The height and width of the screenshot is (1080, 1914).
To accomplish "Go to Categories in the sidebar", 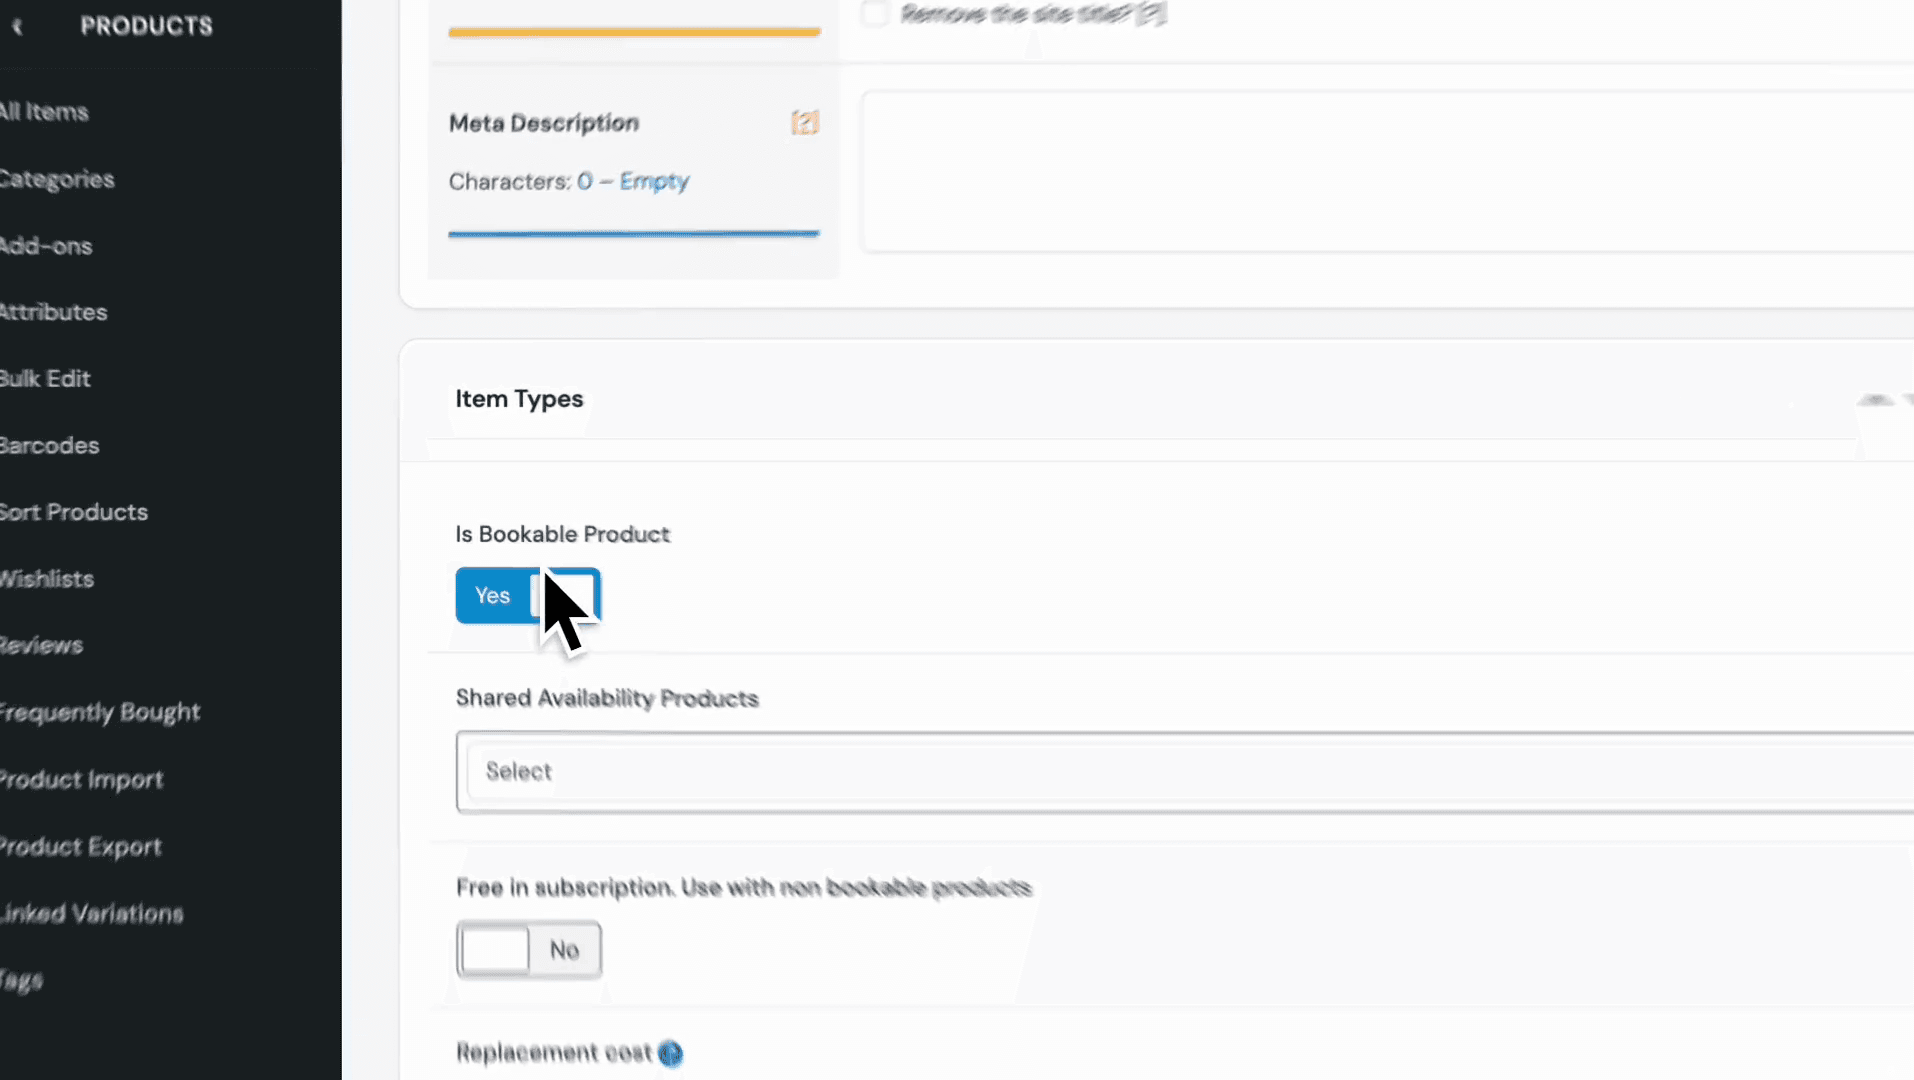I will tap(57, 179).
